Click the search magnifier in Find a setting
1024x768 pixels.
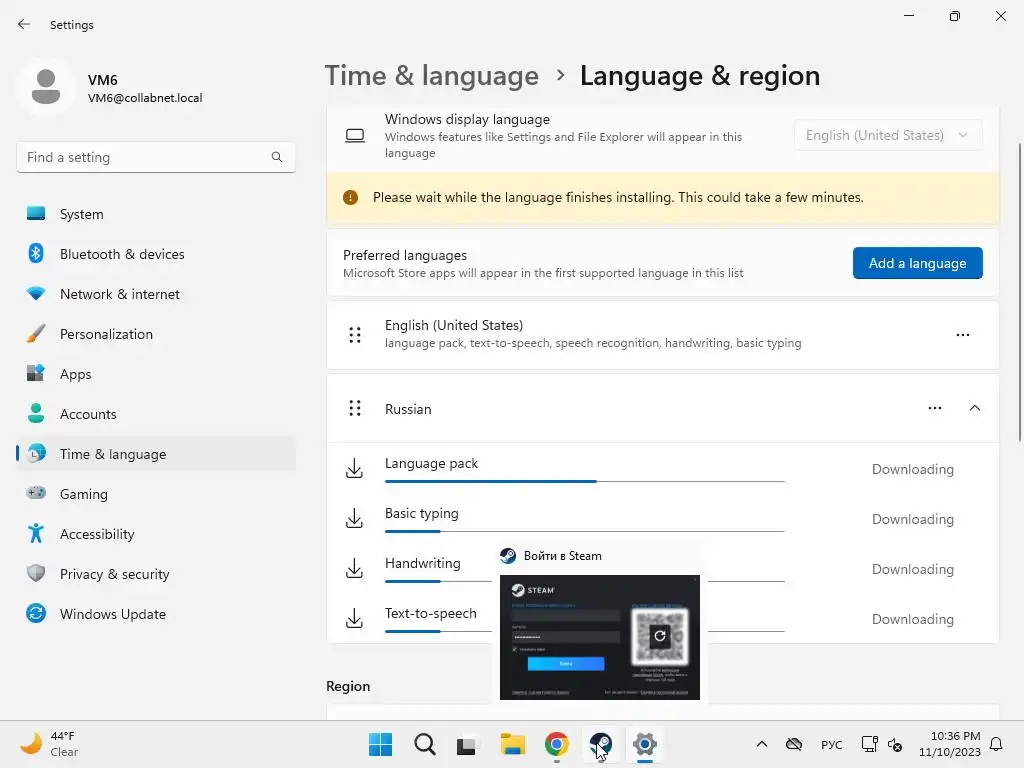click(277, 157)
